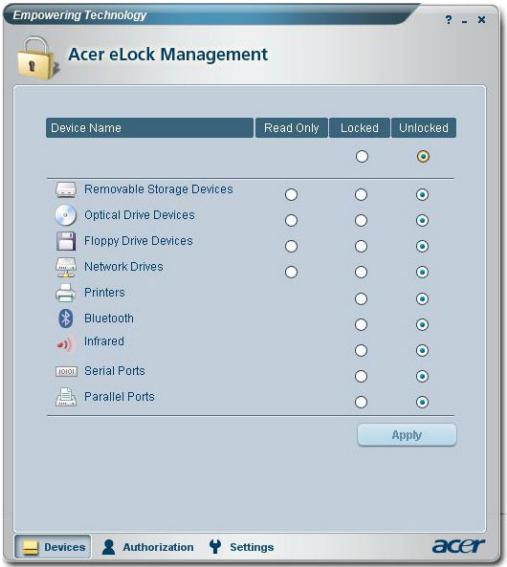This screenshot has width=507, height=567.
Task: Click the Locked column header
Action: [359, 128]
